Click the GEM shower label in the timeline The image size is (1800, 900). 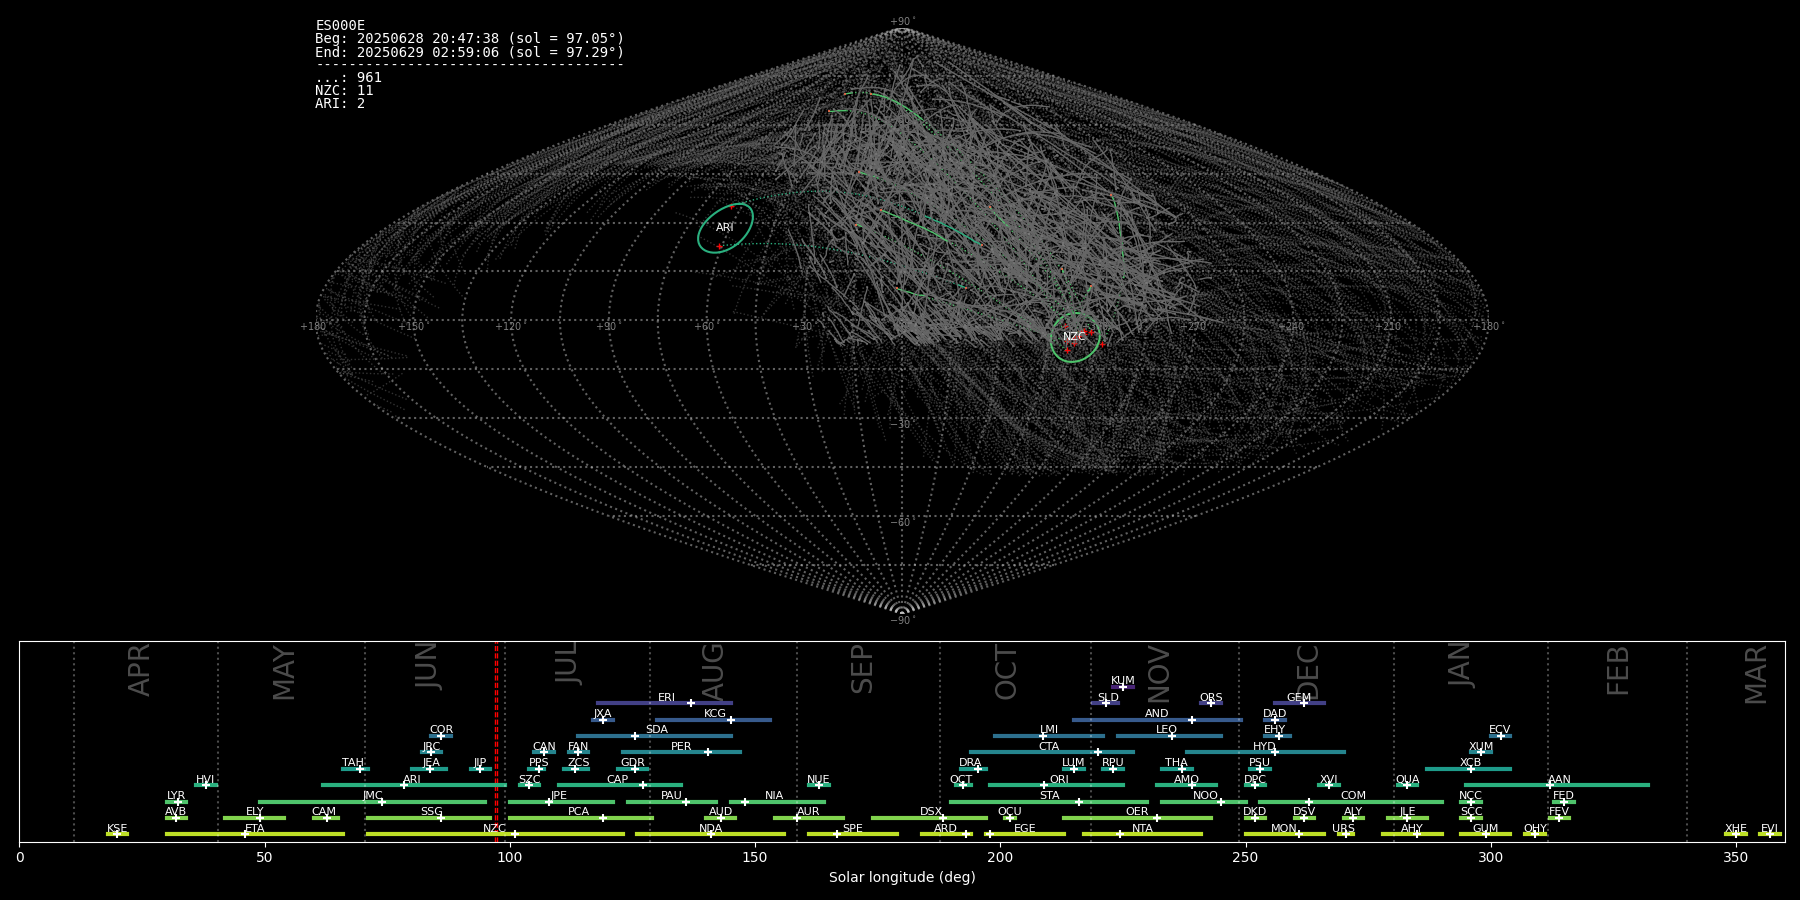pyautogui.click(x=1298, y=698)
